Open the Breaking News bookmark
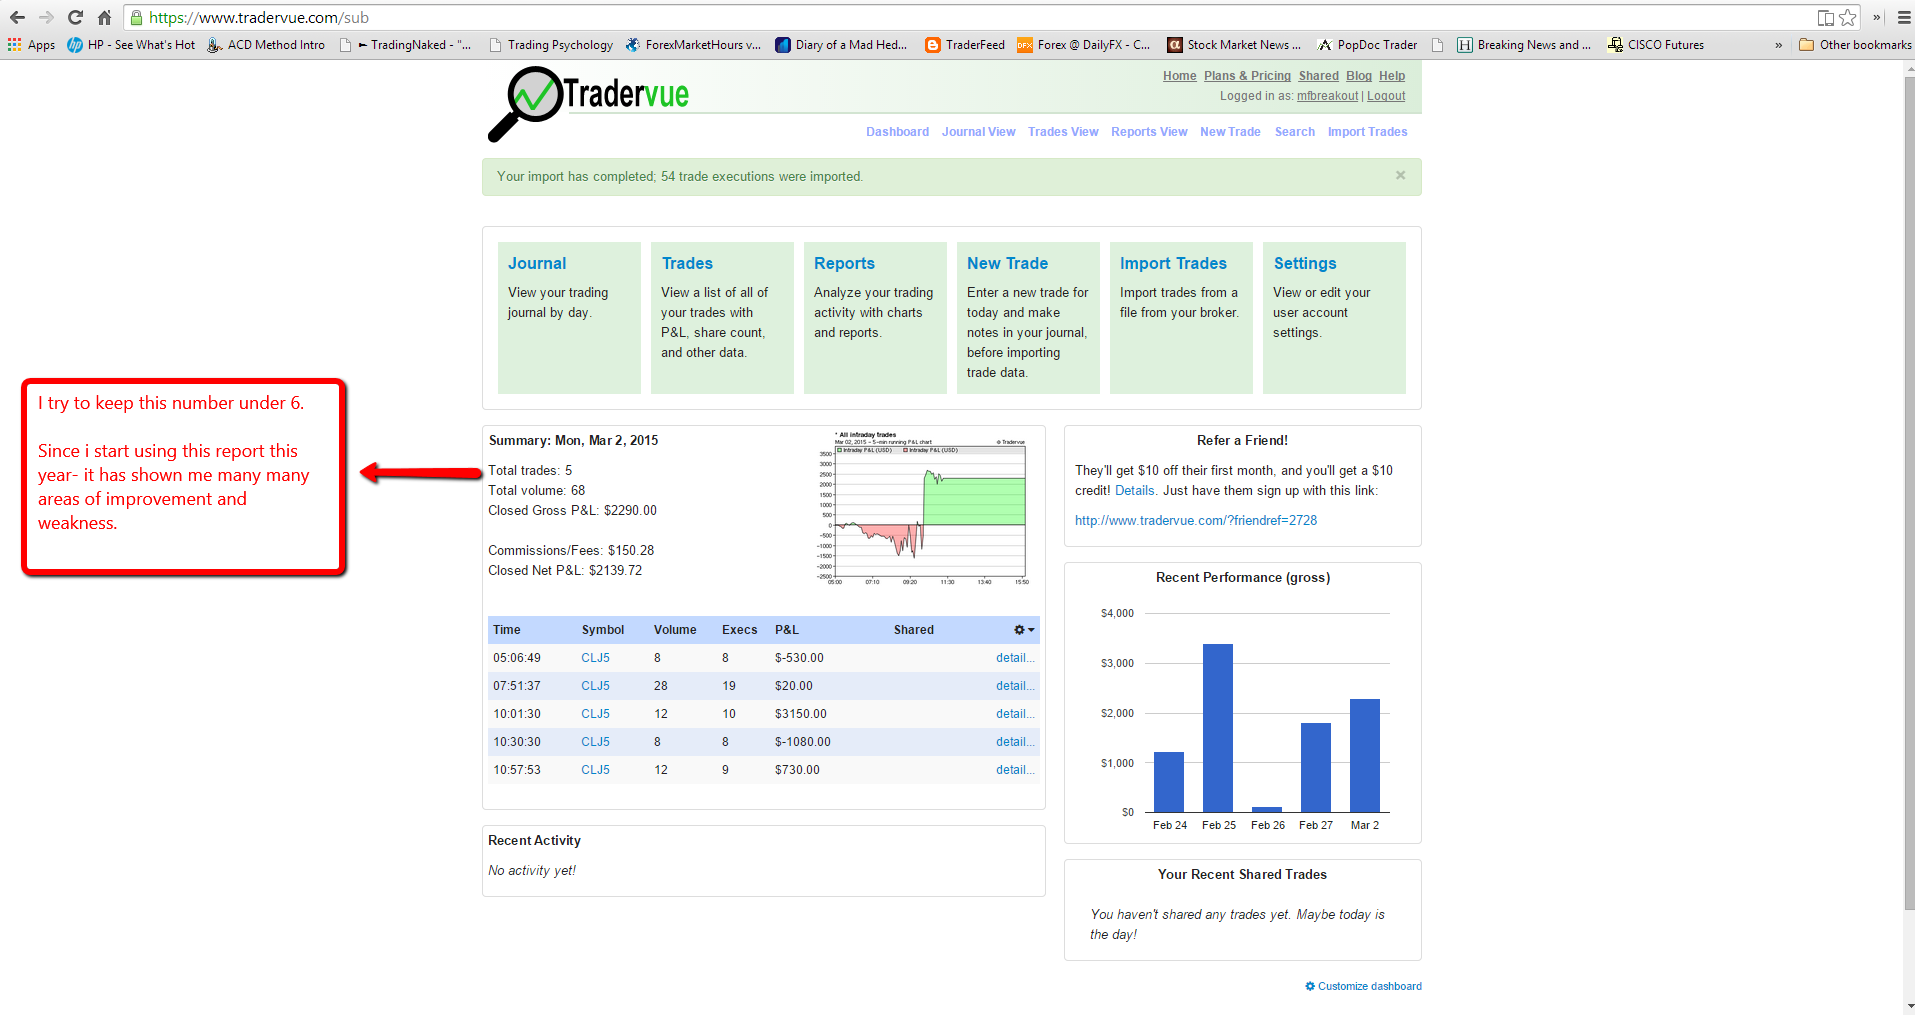Viewport: 1915px width, 1015px height. 1524,45
